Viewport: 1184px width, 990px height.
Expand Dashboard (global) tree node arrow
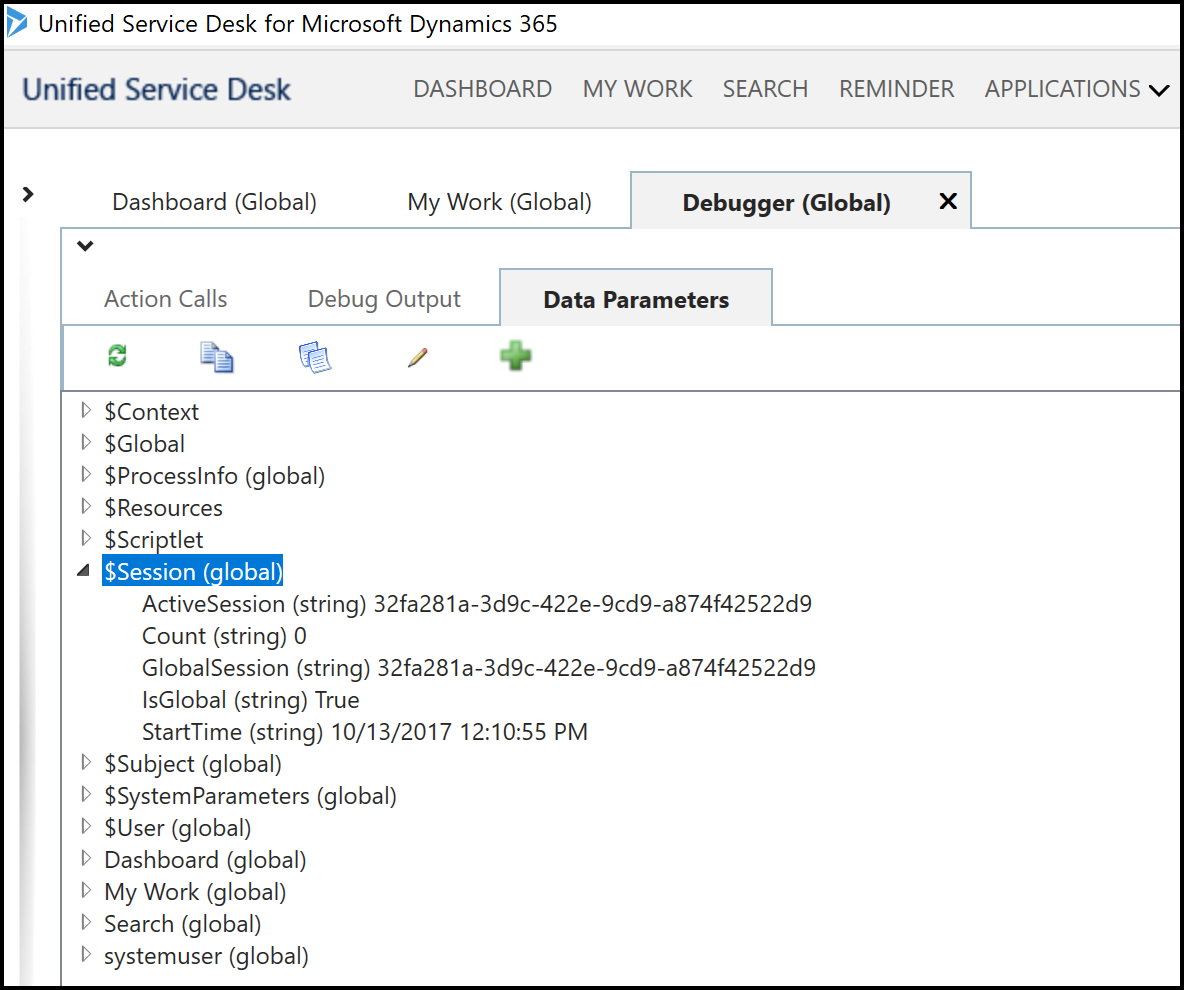(x=86, y=858)
